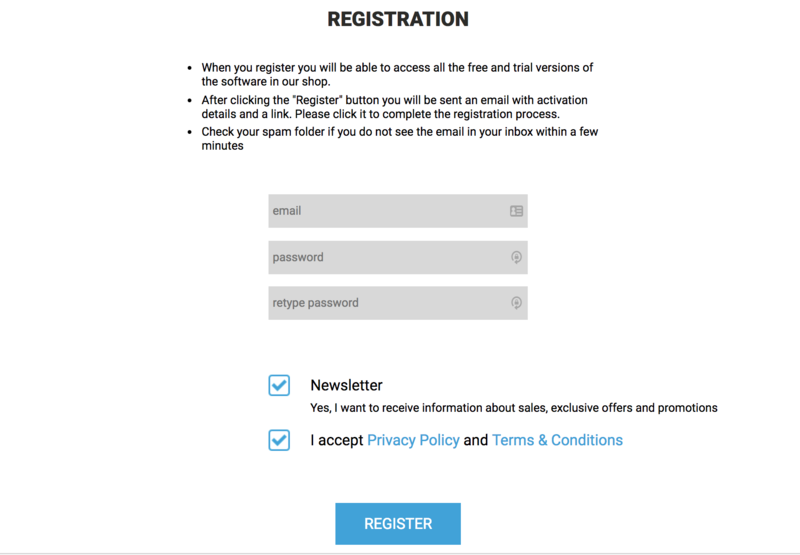The image size is (800, 555).
Task: Click into the password input field
Action: click(385, 257)
